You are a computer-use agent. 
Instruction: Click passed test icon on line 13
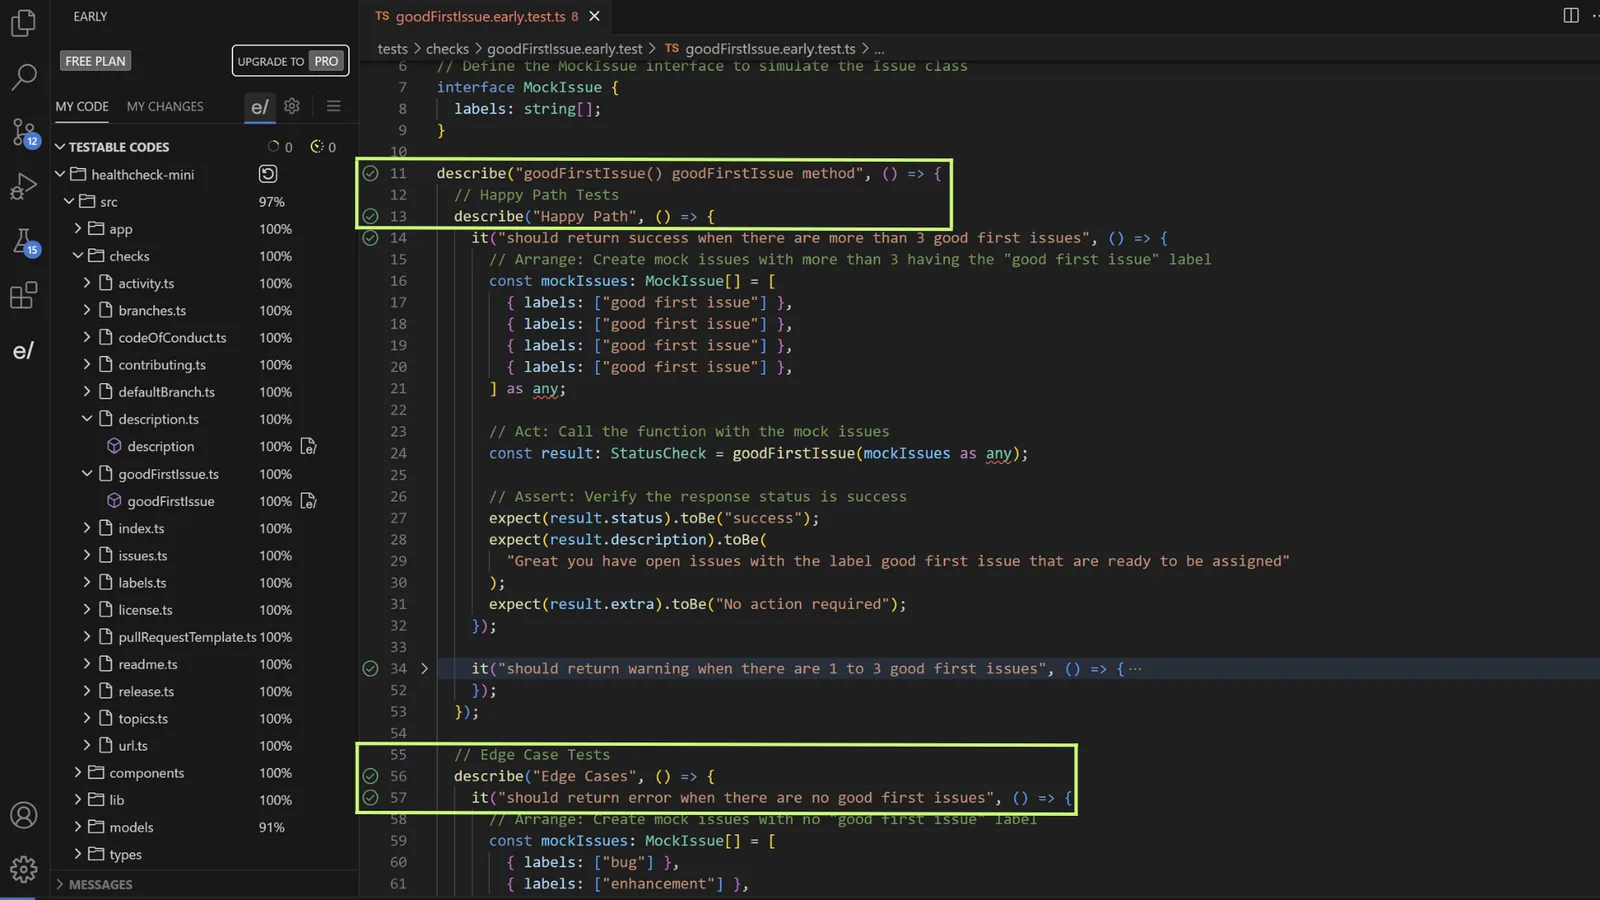pyautogui.click(x=370, y=216)
